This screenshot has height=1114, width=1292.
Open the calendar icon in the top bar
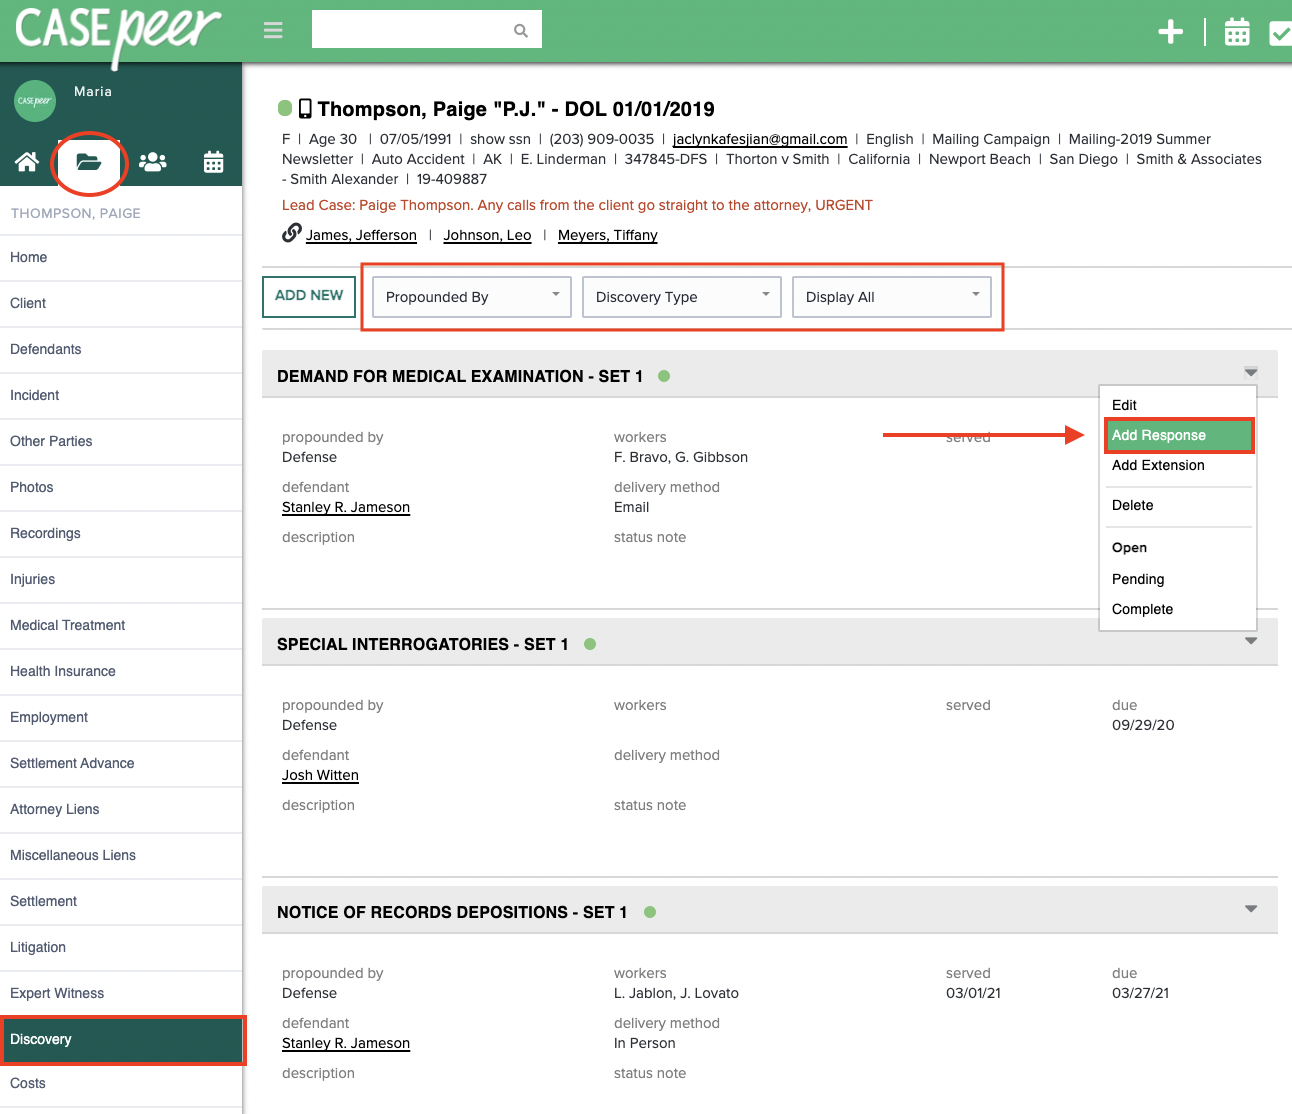[x=1237, y=31]
